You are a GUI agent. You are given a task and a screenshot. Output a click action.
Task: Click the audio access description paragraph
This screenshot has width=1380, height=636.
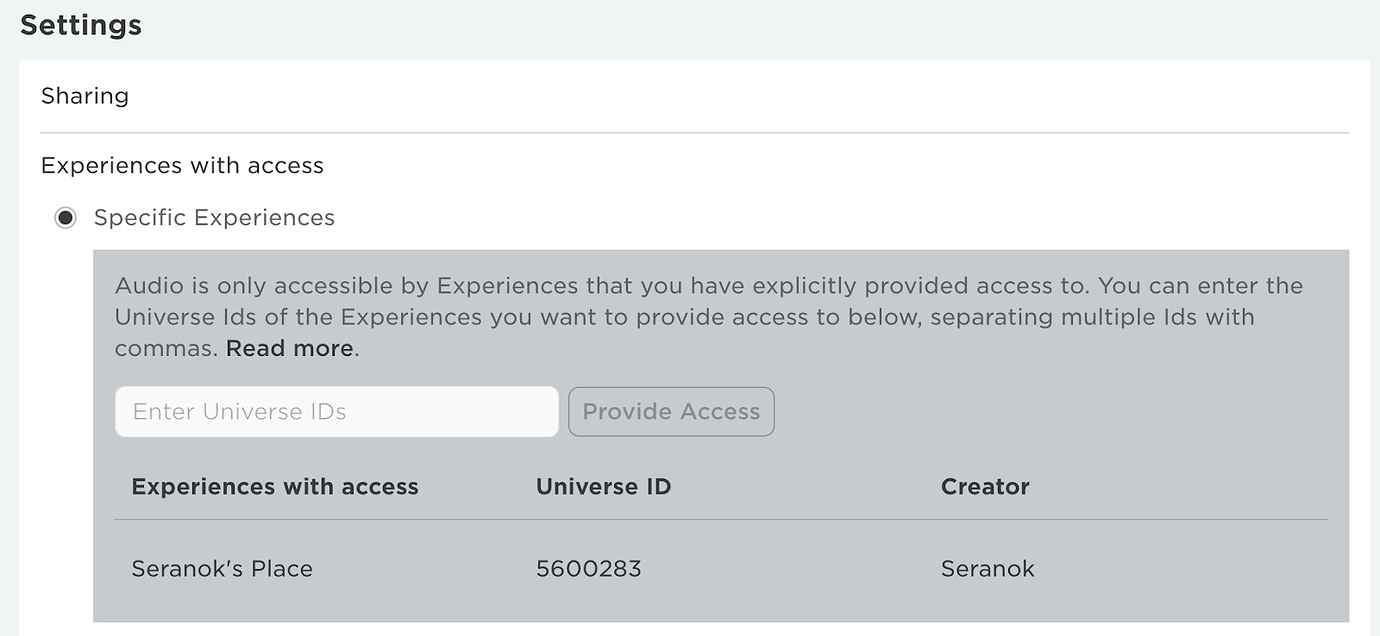(x=709, y=317)
